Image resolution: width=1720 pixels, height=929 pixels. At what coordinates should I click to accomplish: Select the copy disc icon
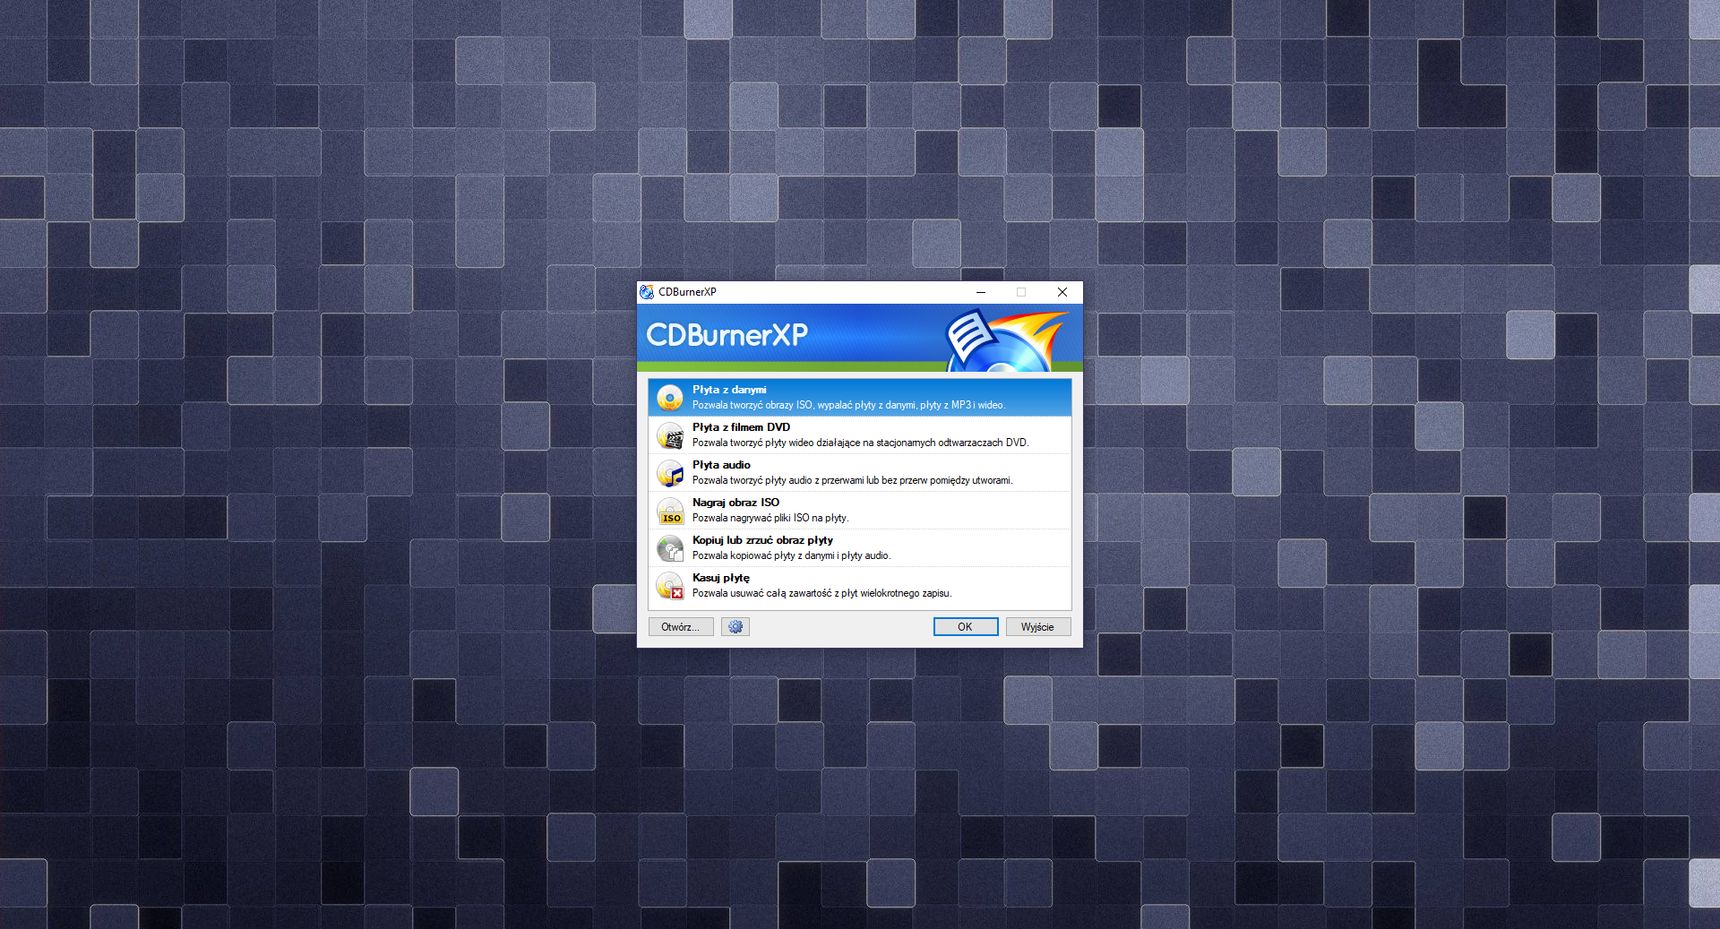pyautogui.click(x=669, y=548)
